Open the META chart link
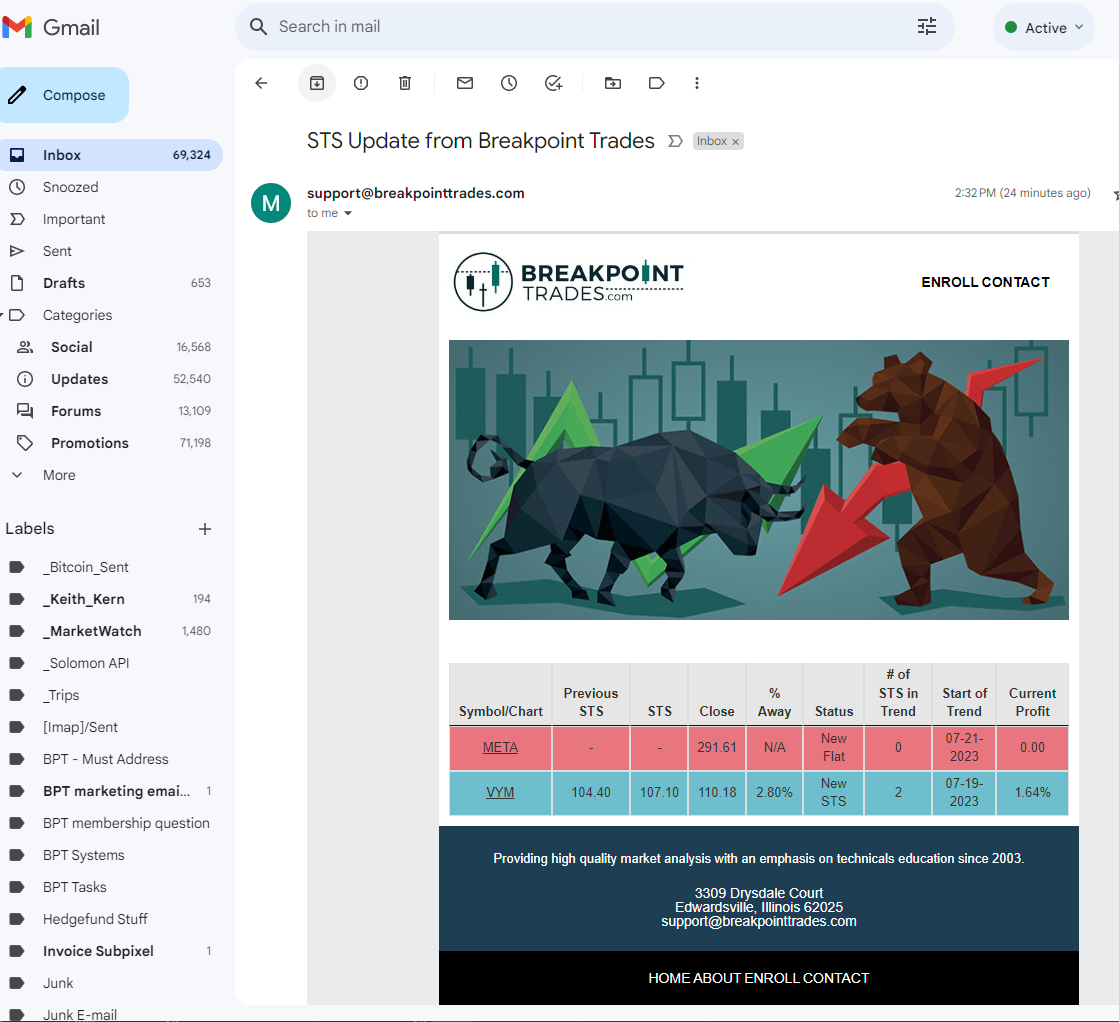The image size is (1119, 1022). [x=500, y=747]
